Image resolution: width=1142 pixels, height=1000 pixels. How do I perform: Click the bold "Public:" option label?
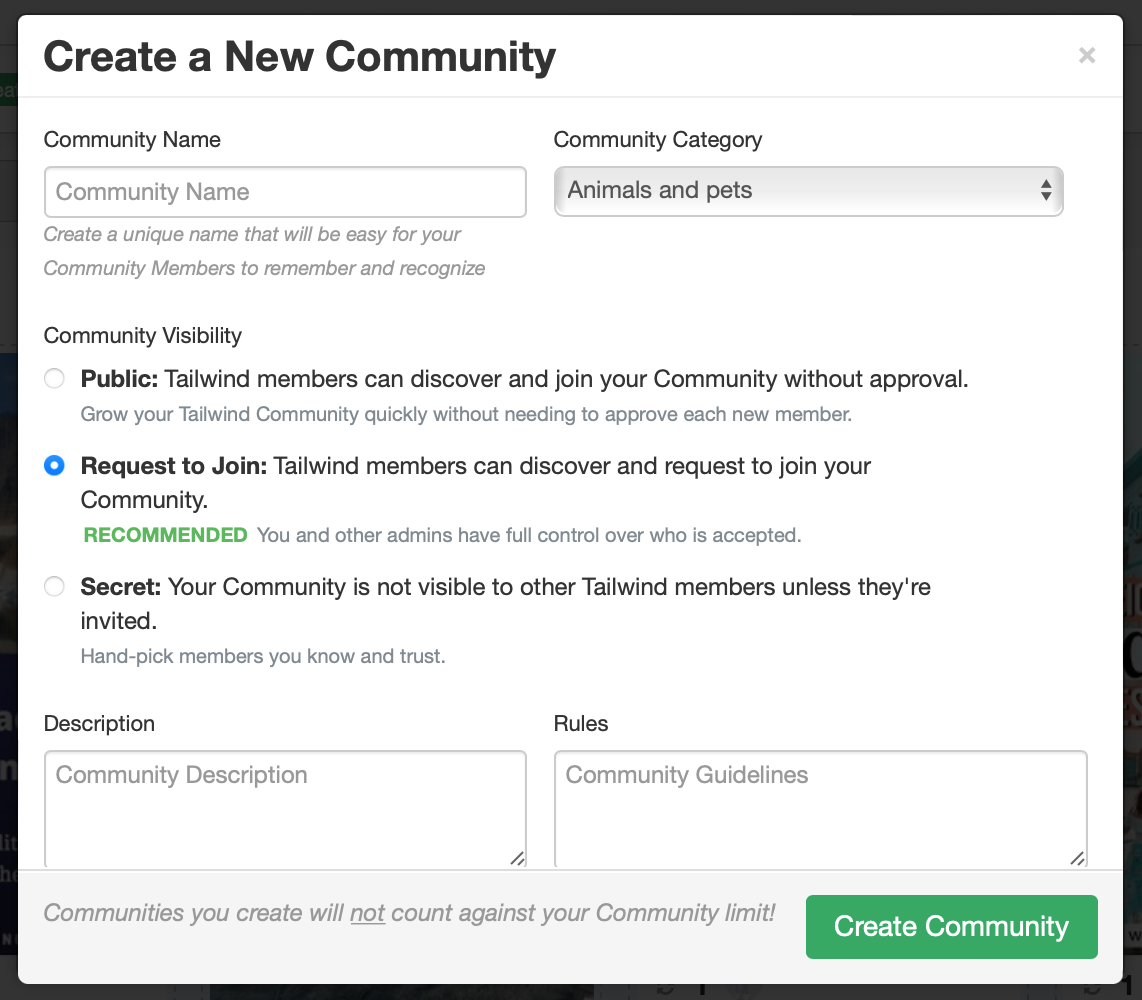click(x=120, y=379)
